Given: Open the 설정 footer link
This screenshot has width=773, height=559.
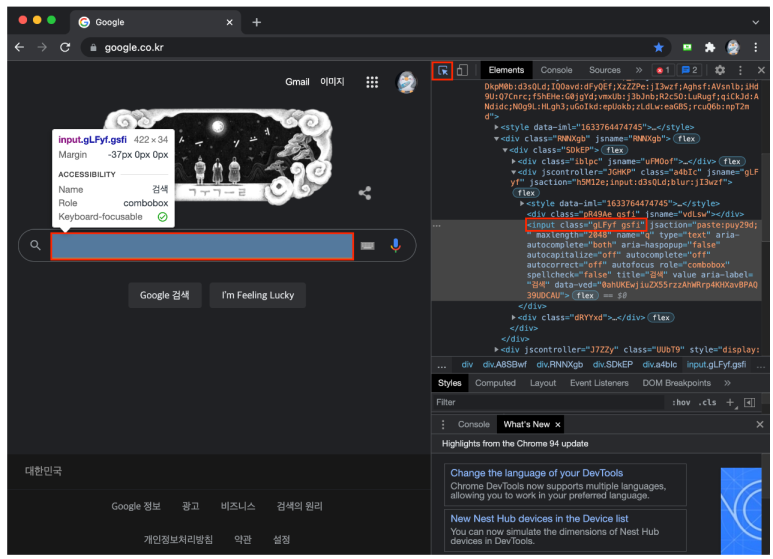Looking at the screenshot, I should coord(281,540).
